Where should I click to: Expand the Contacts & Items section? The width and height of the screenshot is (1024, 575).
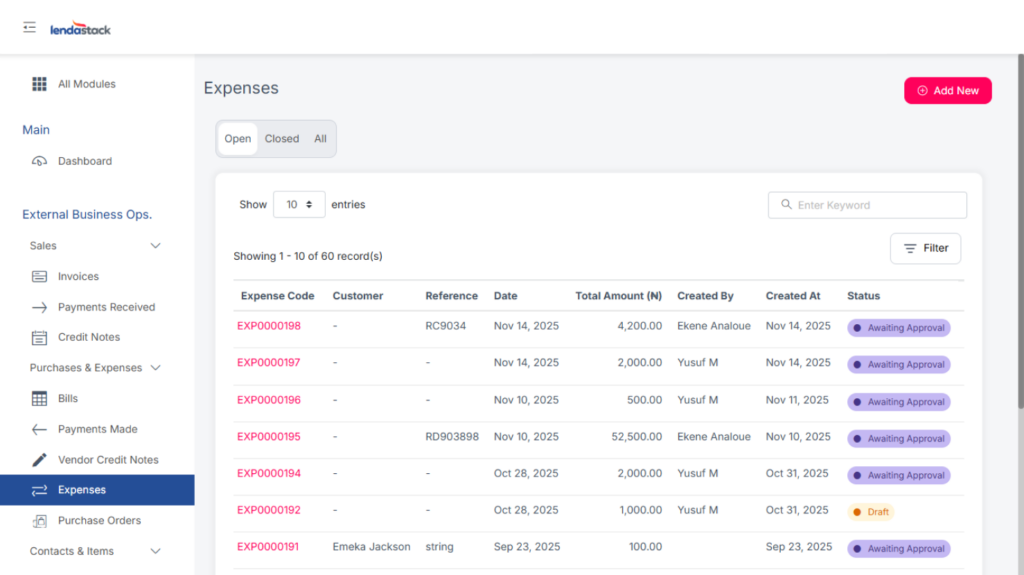point(155,551)
